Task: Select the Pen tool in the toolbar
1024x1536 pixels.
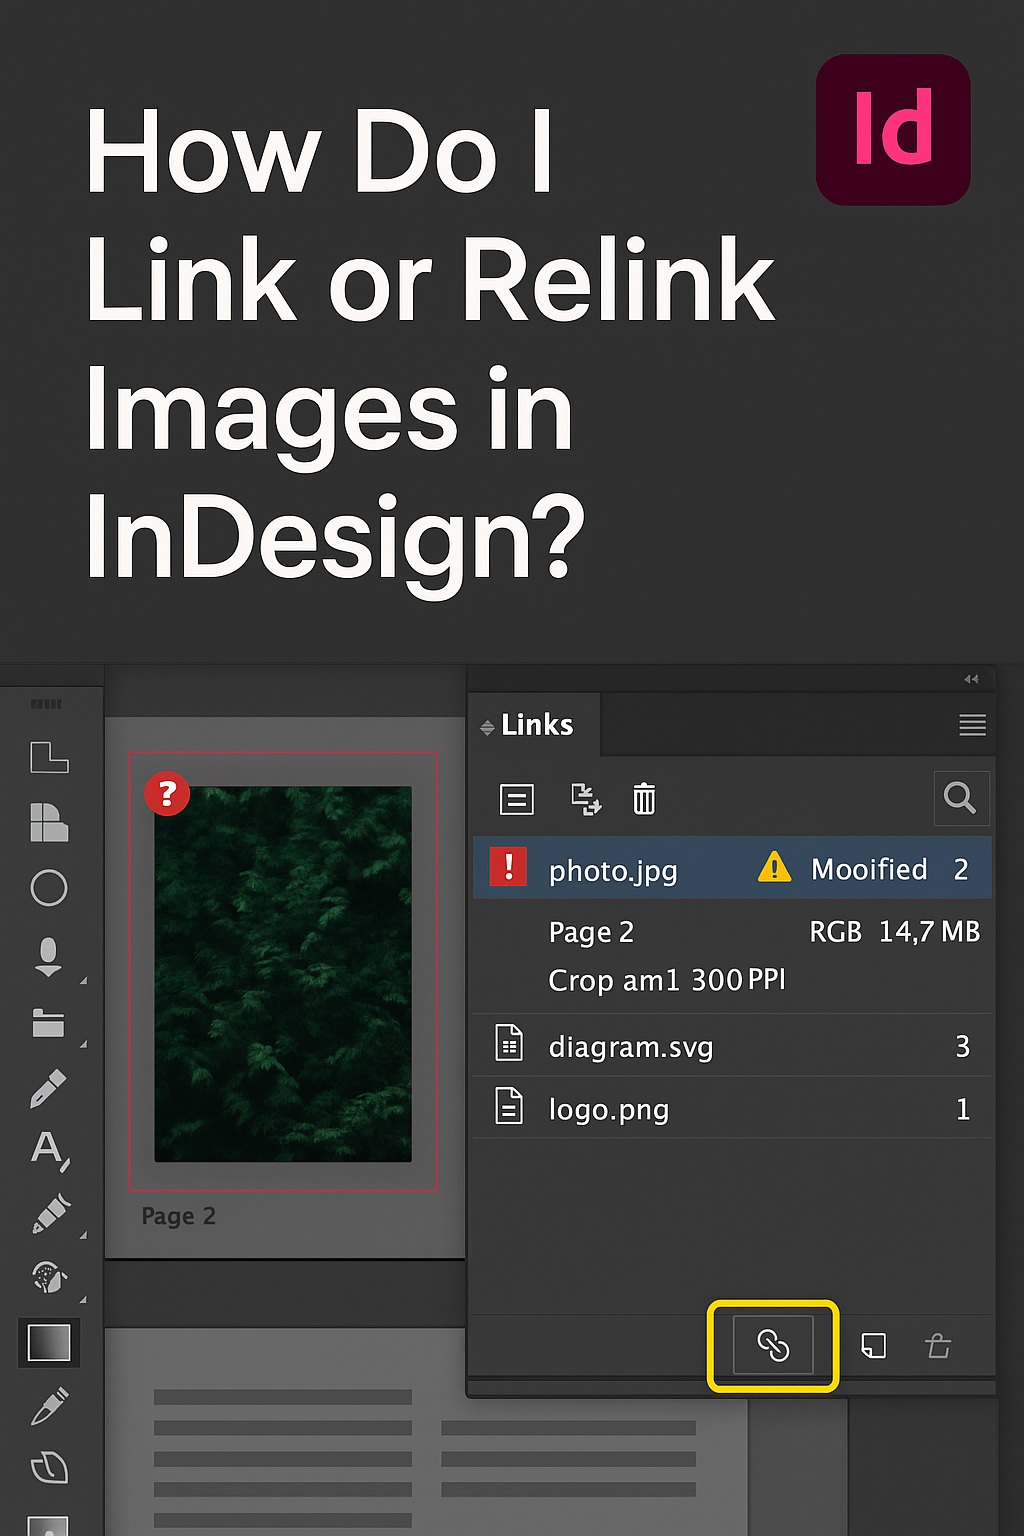Action: (50, 1088)
